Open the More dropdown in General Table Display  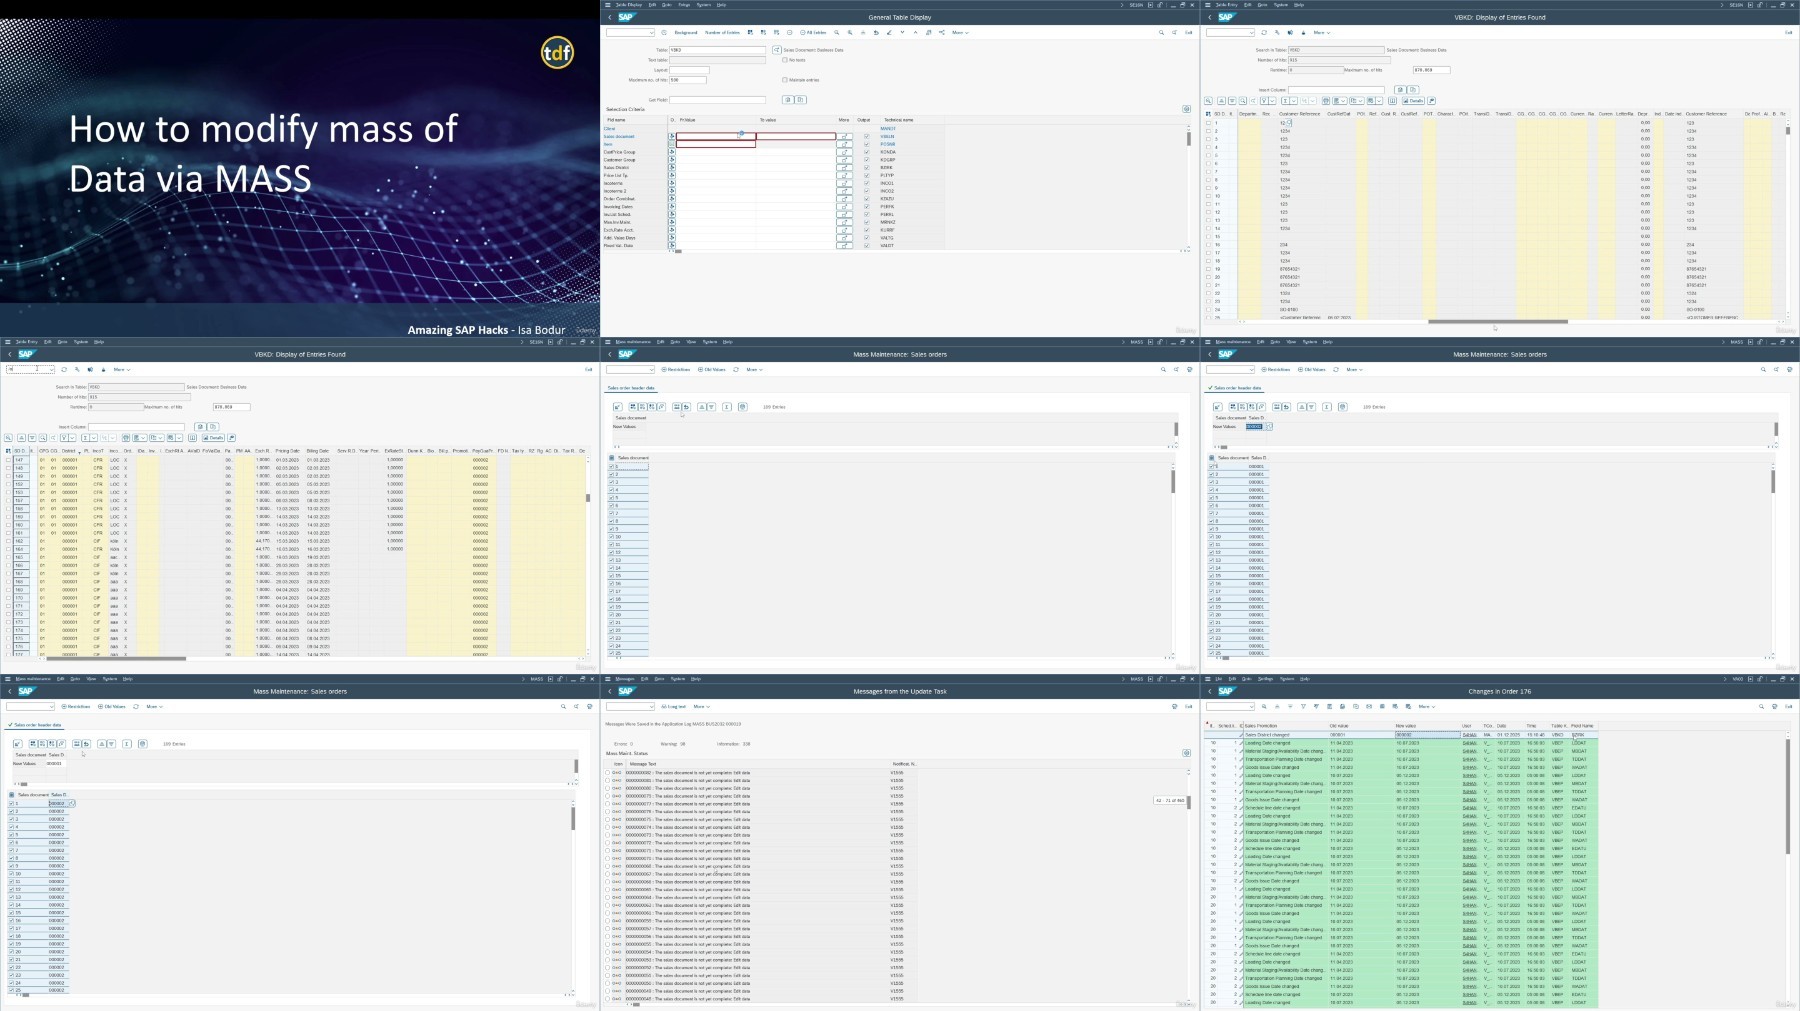pos(960,32)
